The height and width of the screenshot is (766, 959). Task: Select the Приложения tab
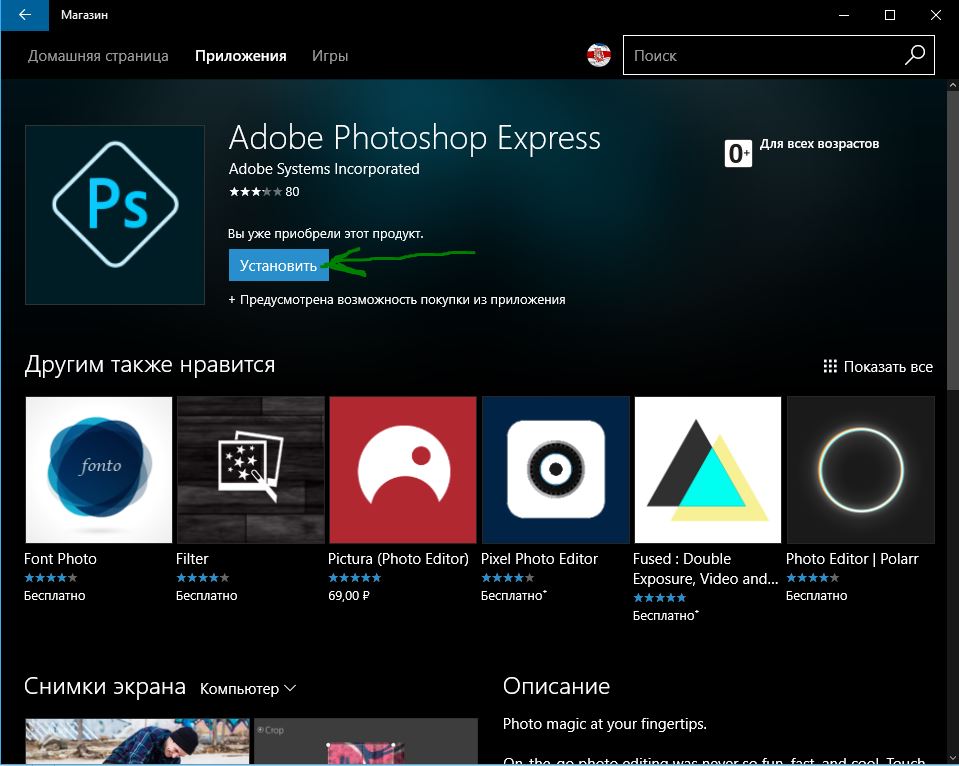240,56
